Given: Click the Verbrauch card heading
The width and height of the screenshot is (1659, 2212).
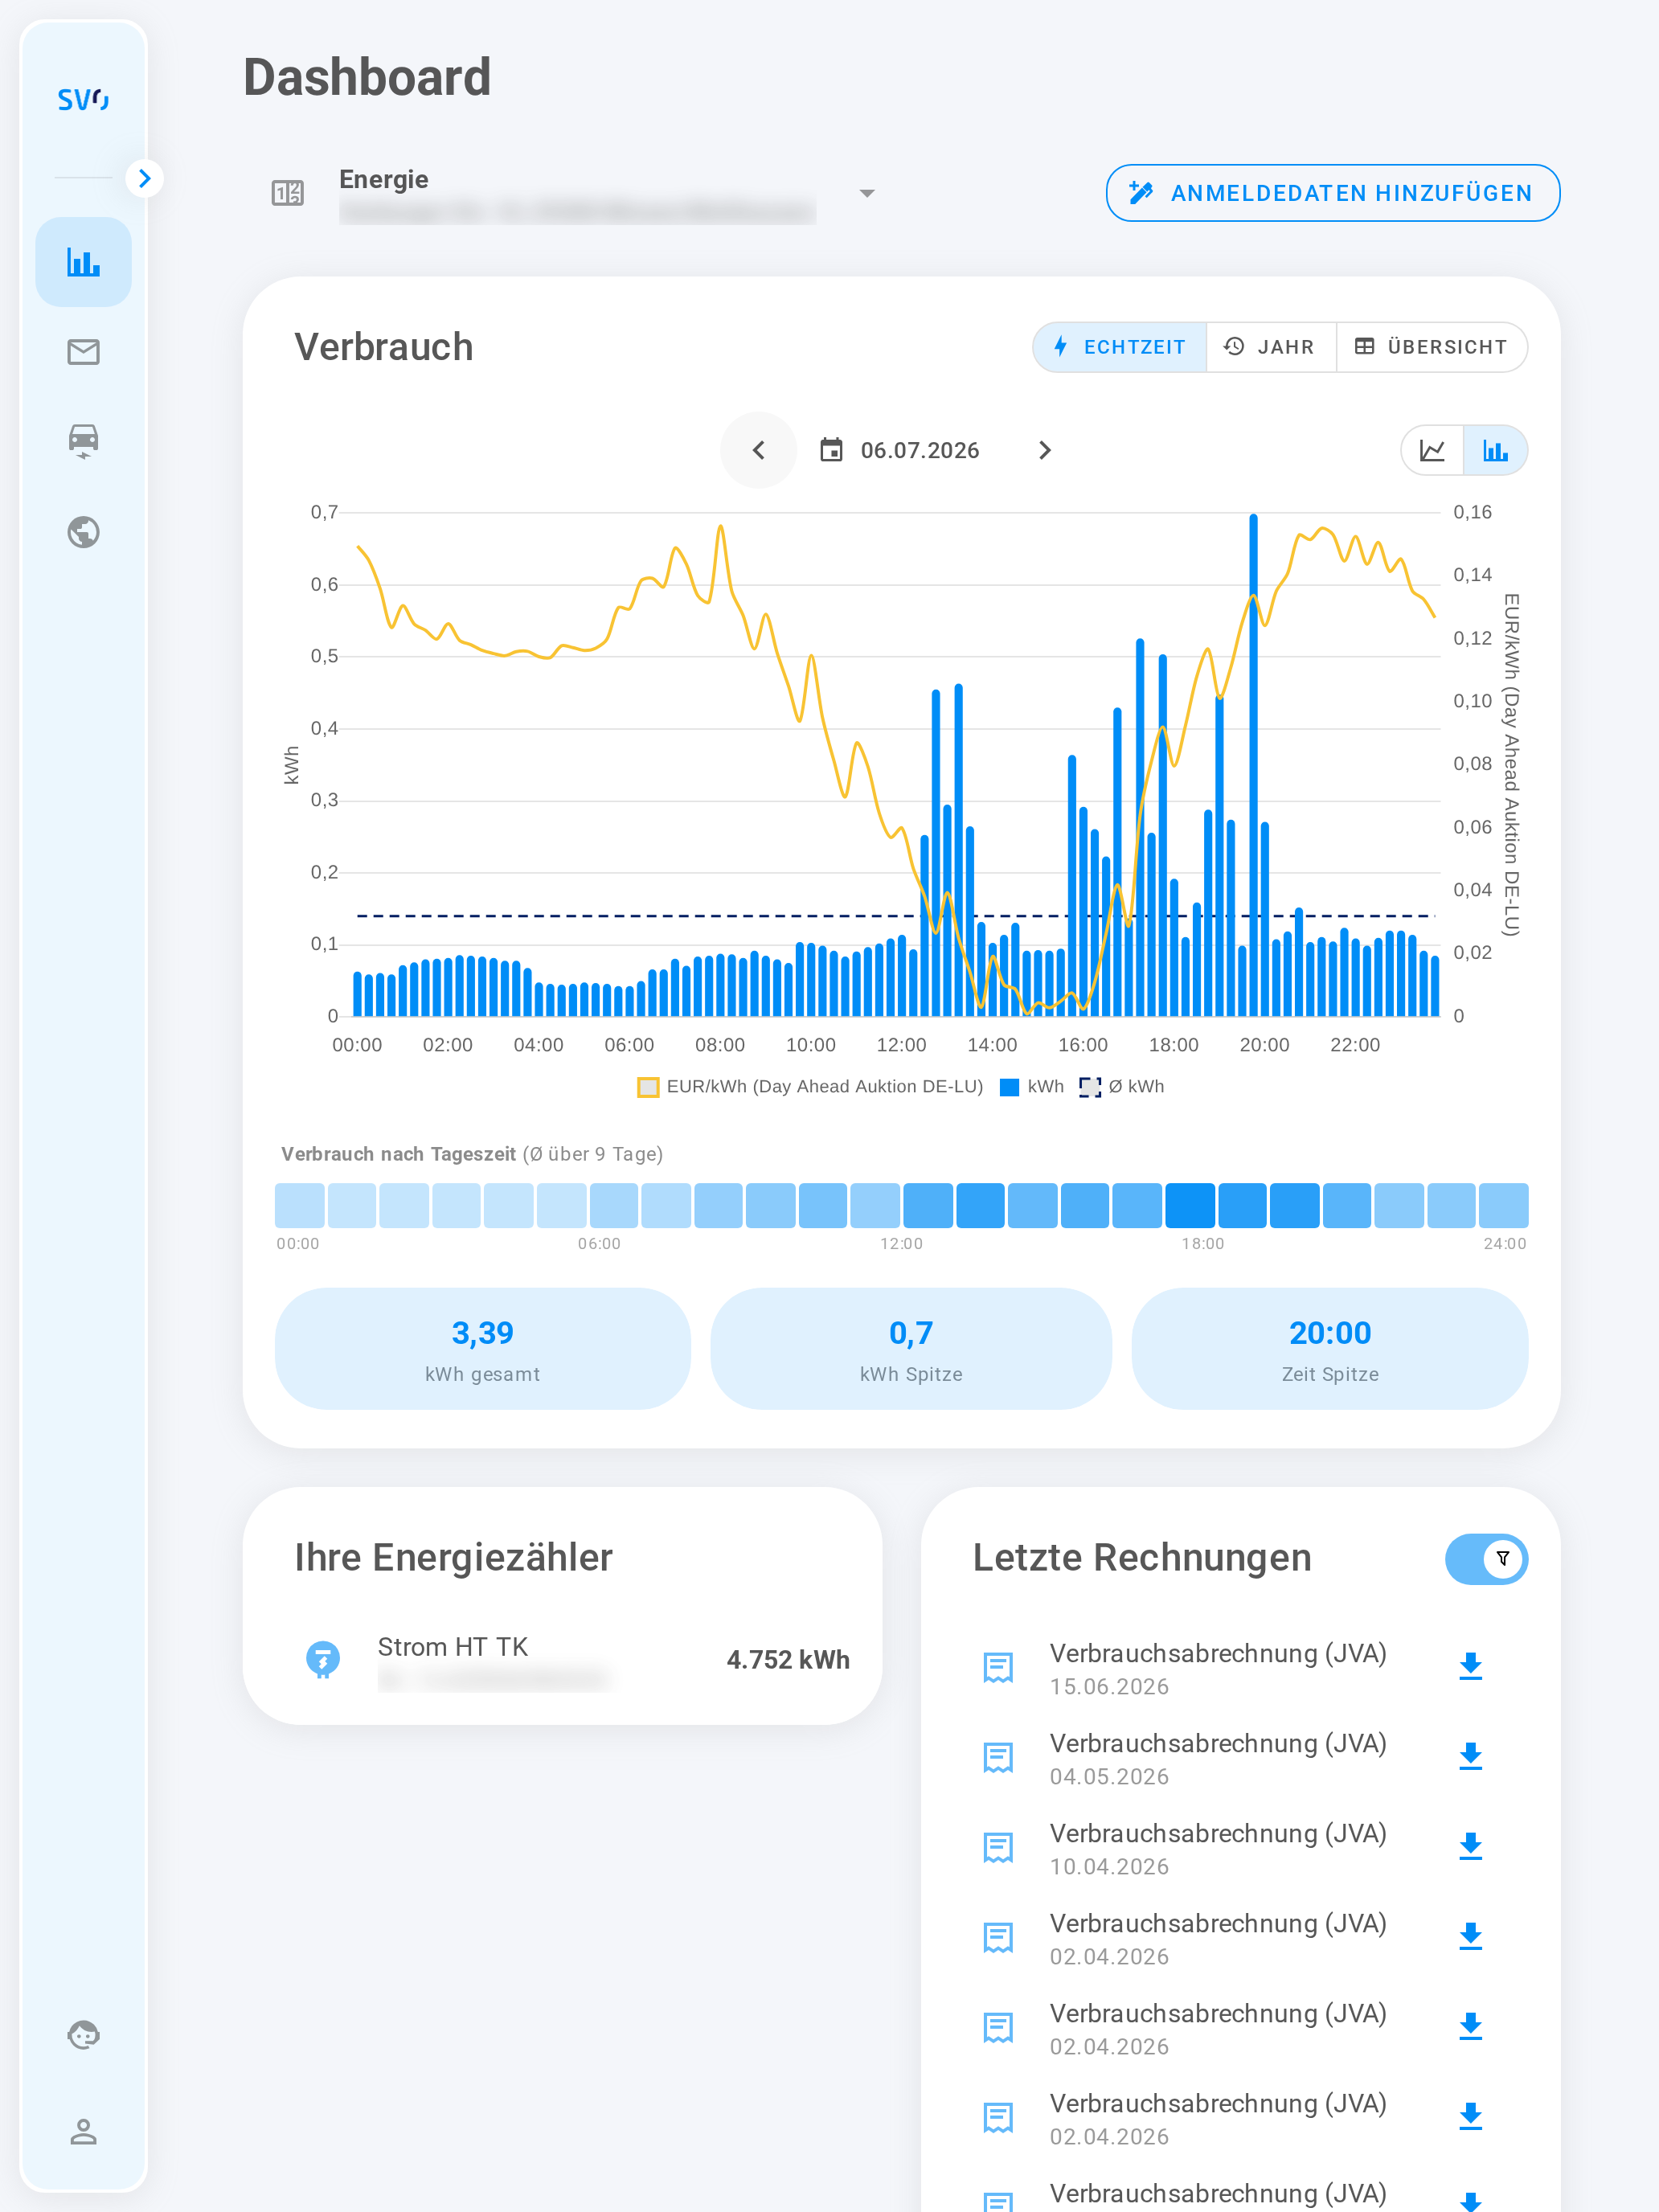Looking at the screenshot, I should coord(384,347).
